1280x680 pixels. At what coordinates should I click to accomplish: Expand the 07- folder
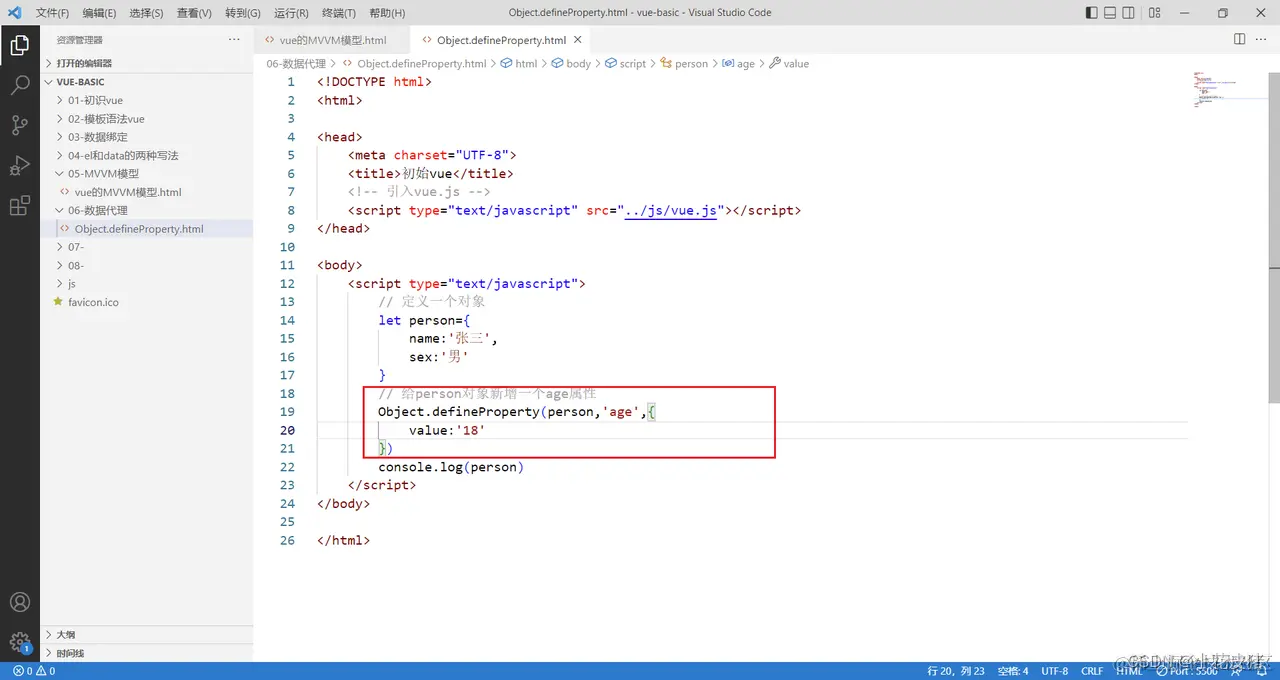click(146, 247)
